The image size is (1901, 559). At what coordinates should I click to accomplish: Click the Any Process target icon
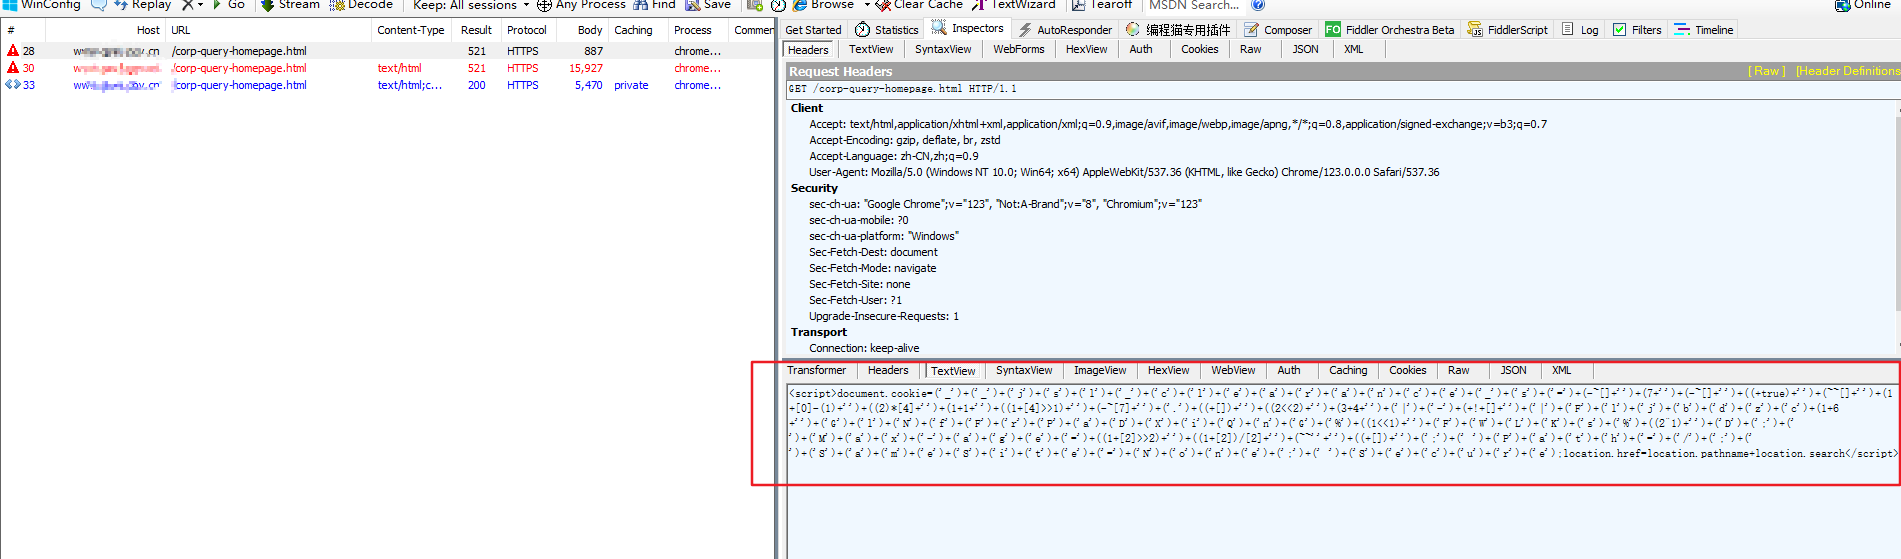[544, 5]
